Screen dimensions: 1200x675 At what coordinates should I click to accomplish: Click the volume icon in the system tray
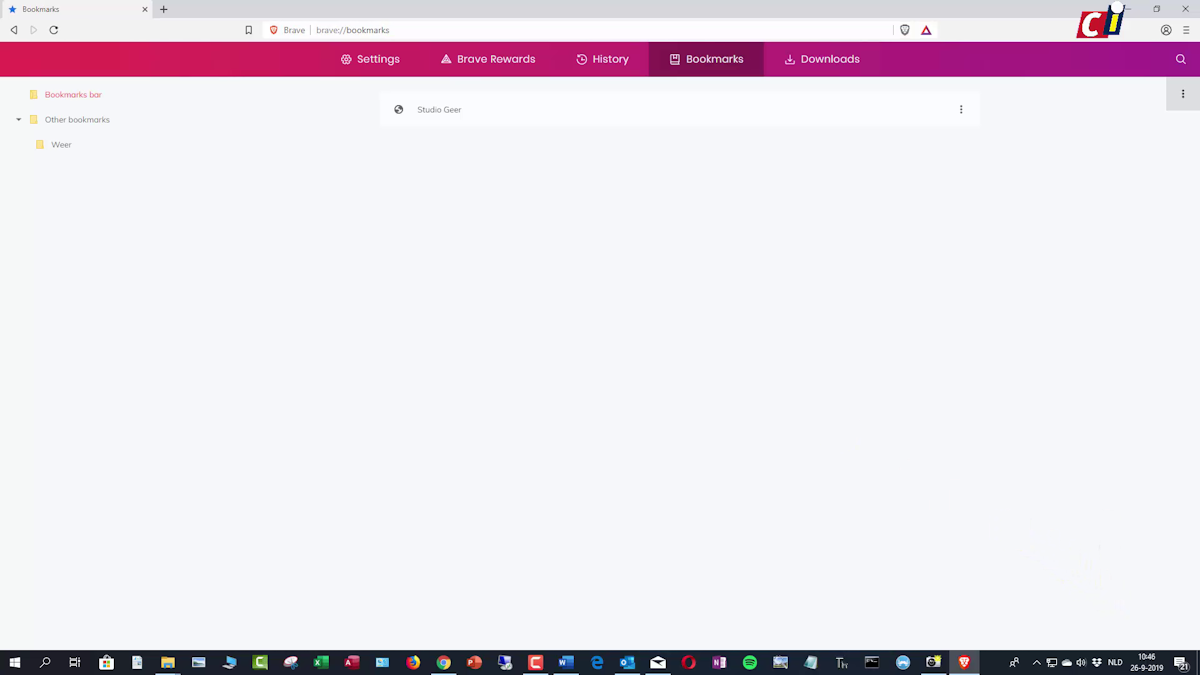(1080, 662)
